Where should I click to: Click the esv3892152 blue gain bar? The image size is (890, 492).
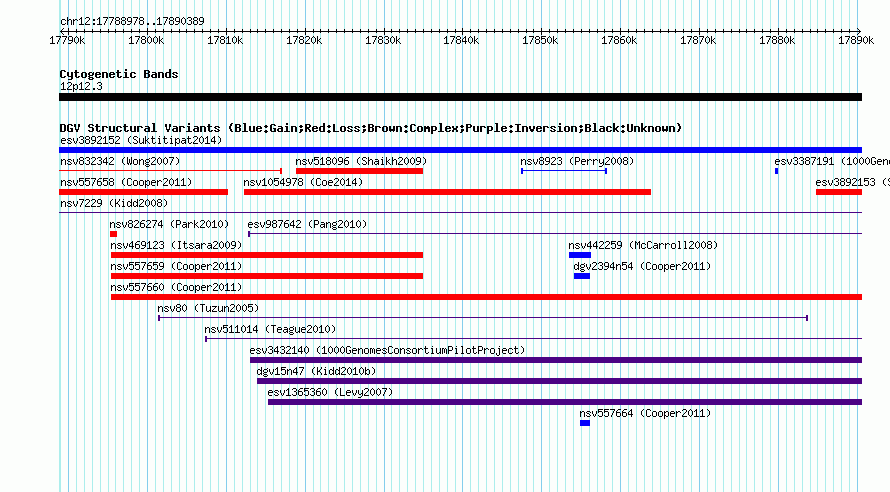pos(460,150)
